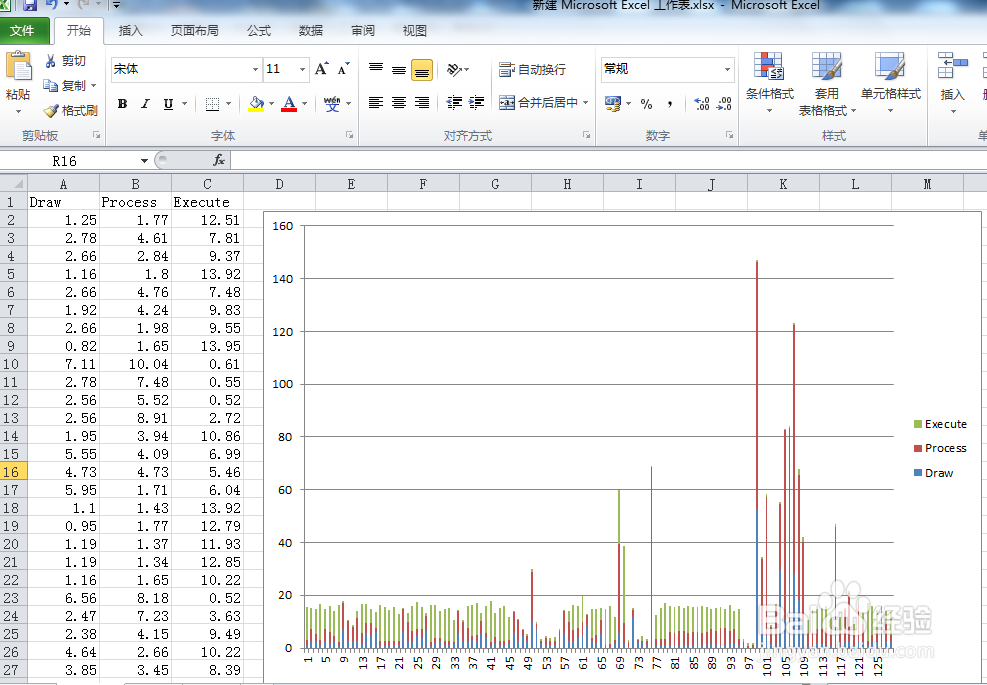Image resolution: width=987 pixels, height=685 pixels.
Task: Open clipboard group dialog launcher
Action: pos(96,135)
